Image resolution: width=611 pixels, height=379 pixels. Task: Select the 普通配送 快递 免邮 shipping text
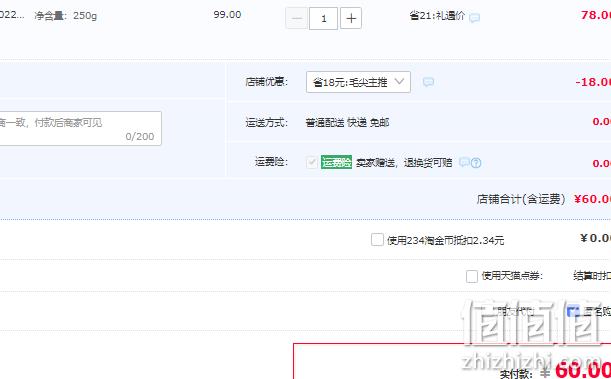click(347, 122)
